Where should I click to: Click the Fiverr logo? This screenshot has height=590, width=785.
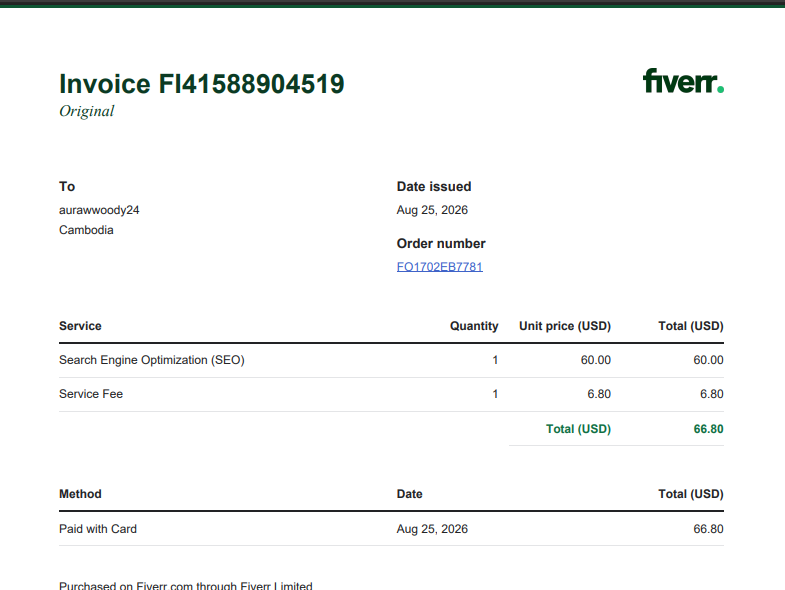point(683,81)
